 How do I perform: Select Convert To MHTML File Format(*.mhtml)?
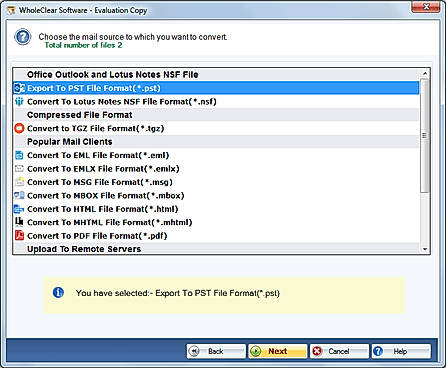pos(216,222)
